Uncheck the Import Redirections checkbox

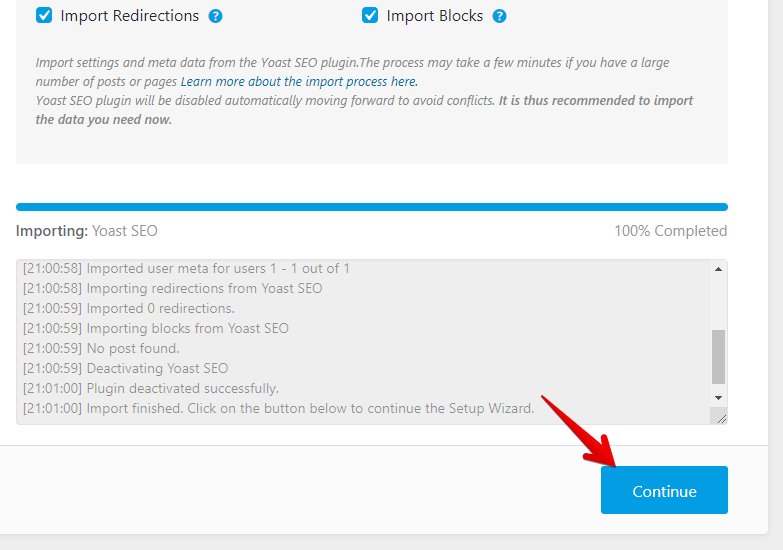point(44,15)
